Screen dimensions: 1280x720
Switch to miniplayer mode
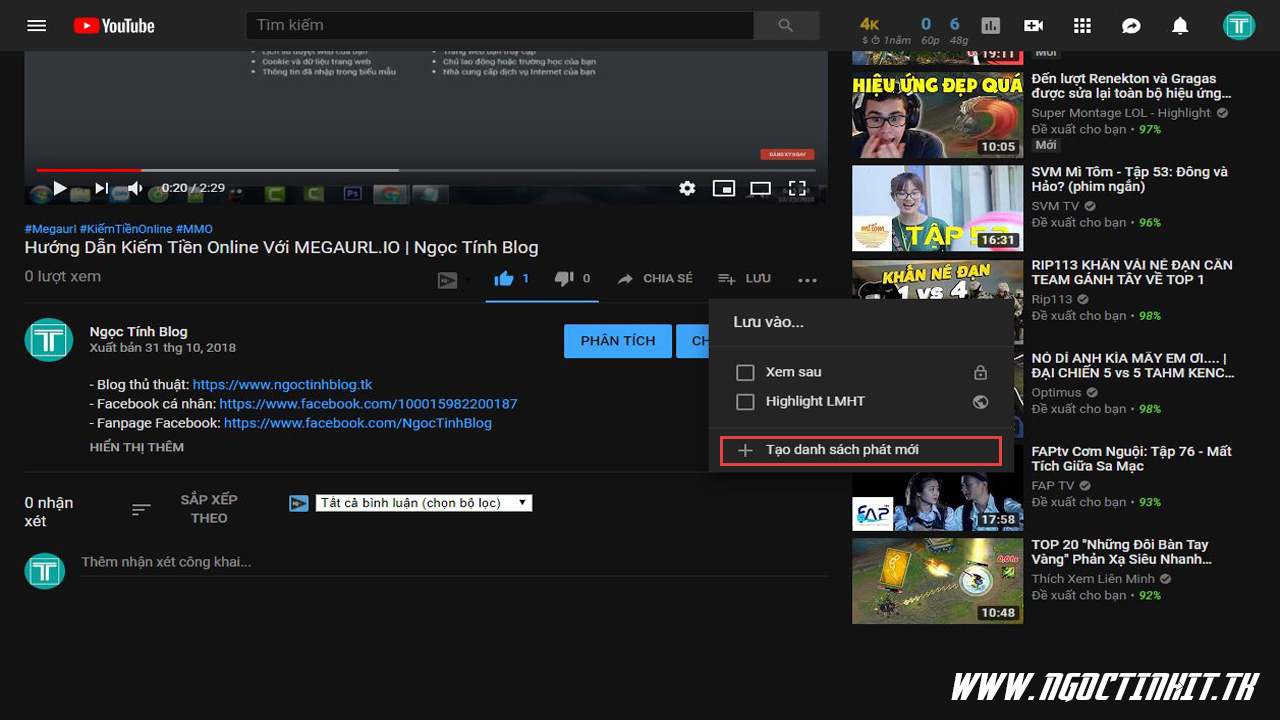click(724, 187)
